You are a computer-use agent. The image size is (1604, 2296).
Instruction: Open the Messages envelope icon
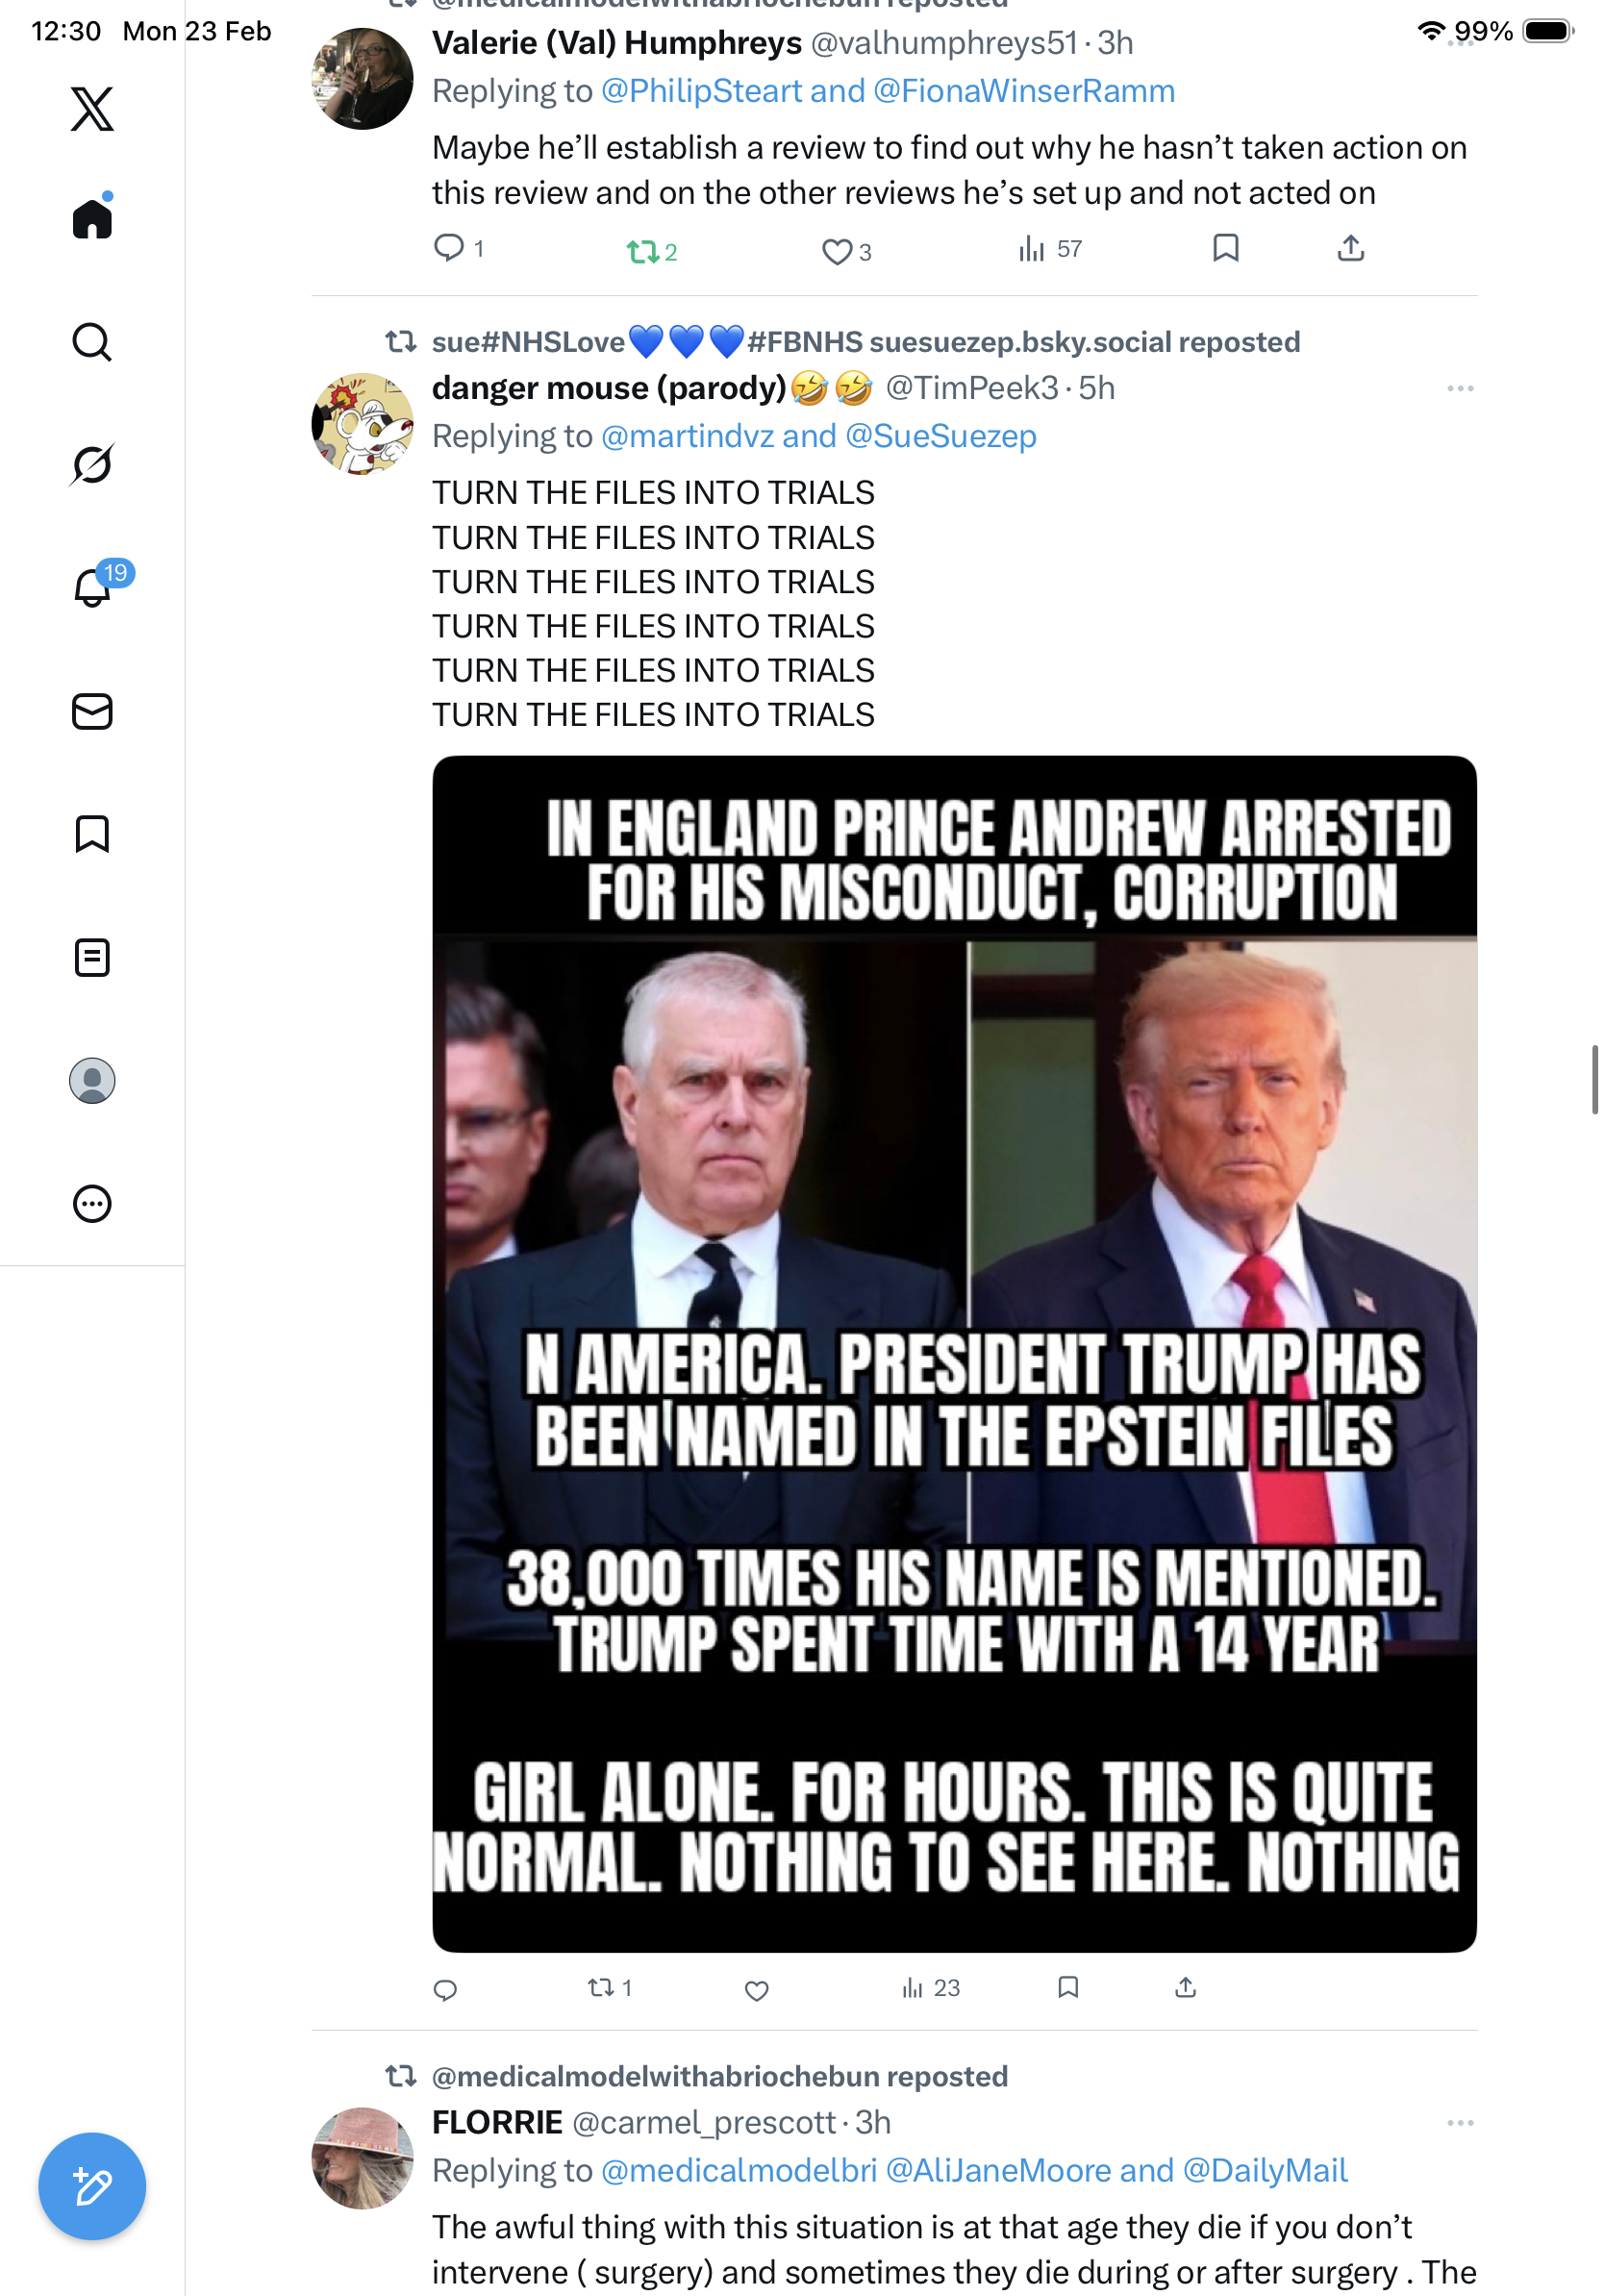(92, 711)
